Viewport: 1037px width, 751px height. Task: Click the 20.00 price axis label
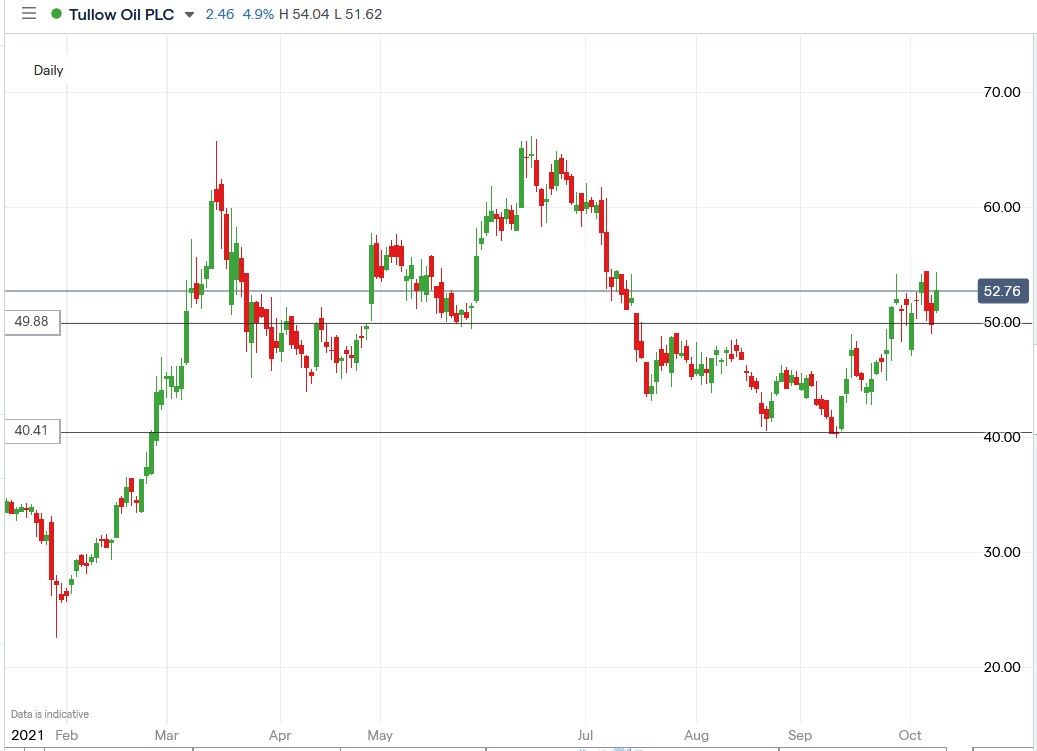tap(1001, 667)
